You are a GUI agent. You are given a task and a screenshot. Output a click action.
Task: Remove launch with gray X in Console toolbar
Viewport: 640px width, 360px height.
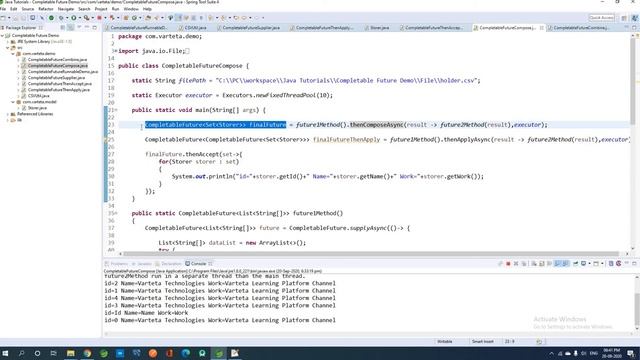click(x=516, y=264)
